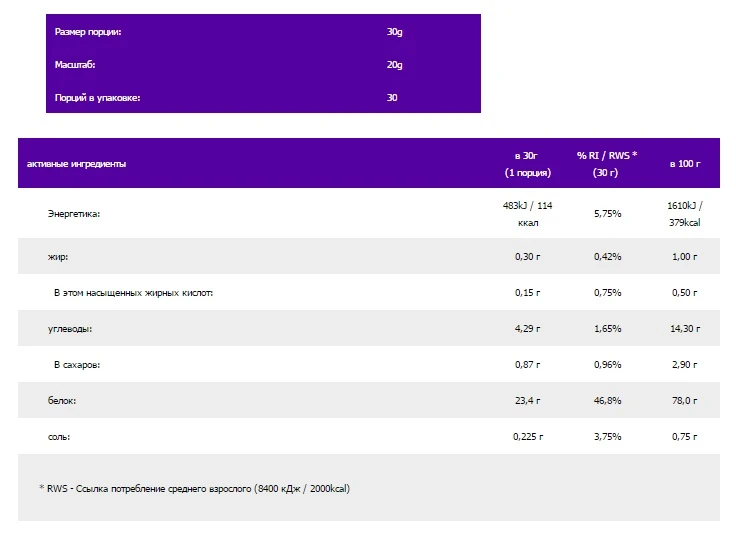Viewport: 736px width, 538px height.
Task: Click the '% RI / RWS *' column header
Action: click(606, 164)
